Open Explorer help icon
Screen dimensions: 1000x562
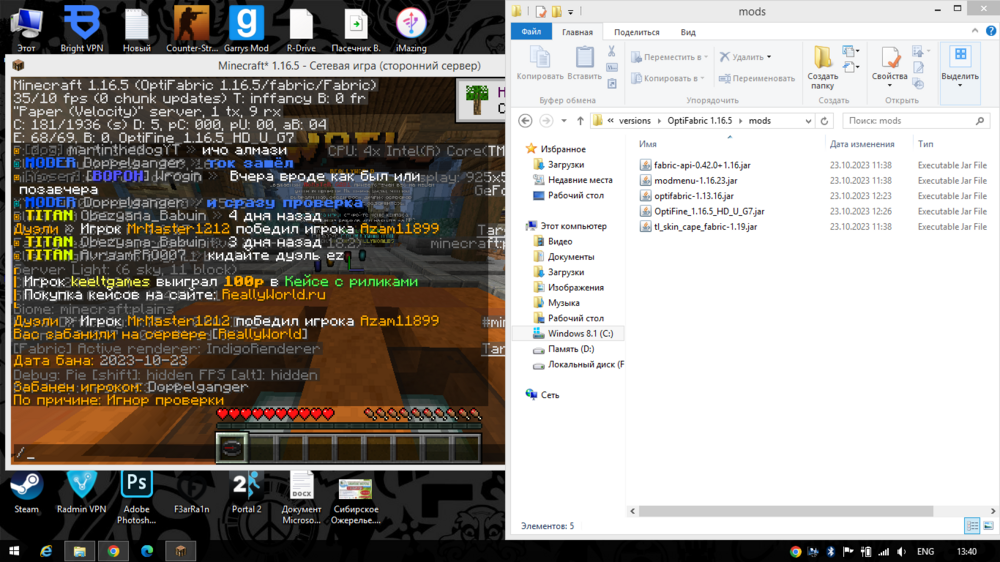click(991, 31)
